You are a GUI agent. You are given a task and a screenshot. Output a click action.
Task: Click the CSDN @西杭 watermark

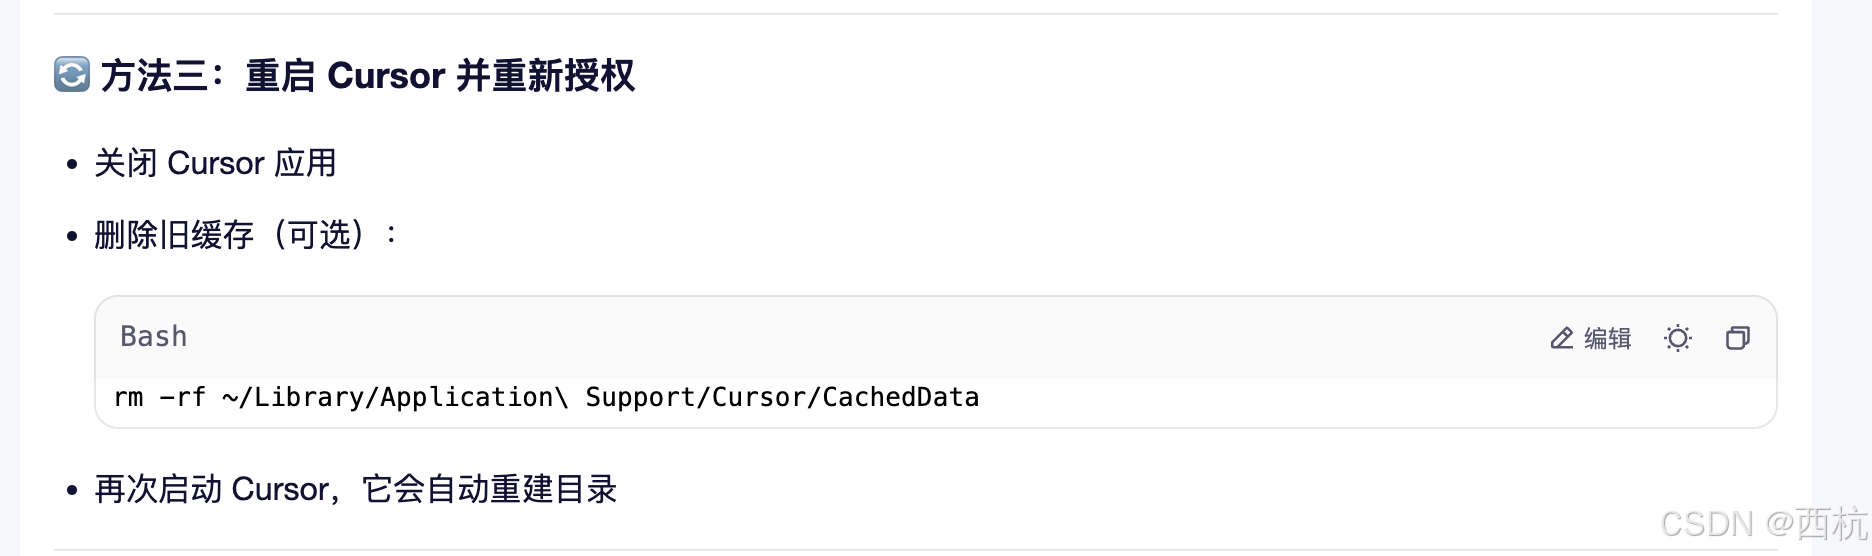pyautogui.click(x=1764, y=524)
